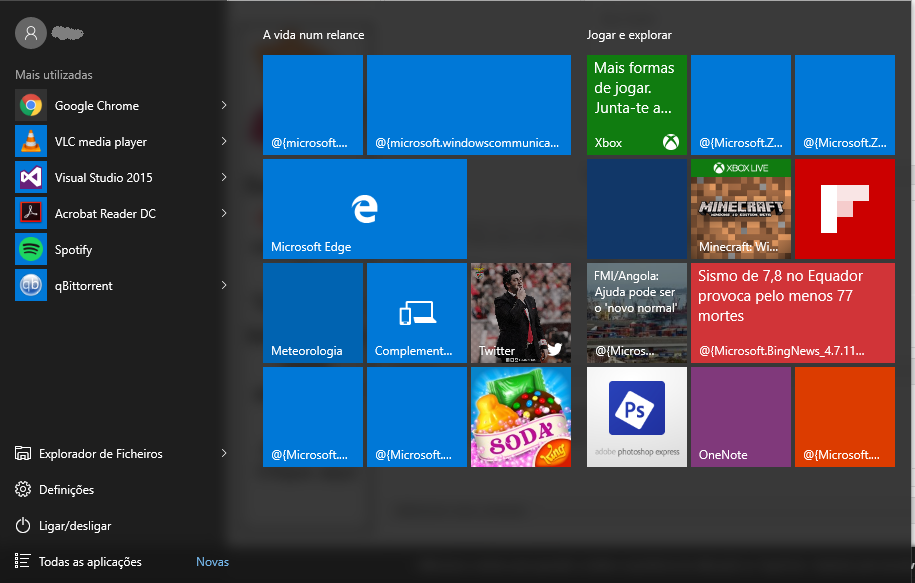Screen dimensions: 915x583
Task: Open Google Chrome from most used list
Action: point(121,106)
